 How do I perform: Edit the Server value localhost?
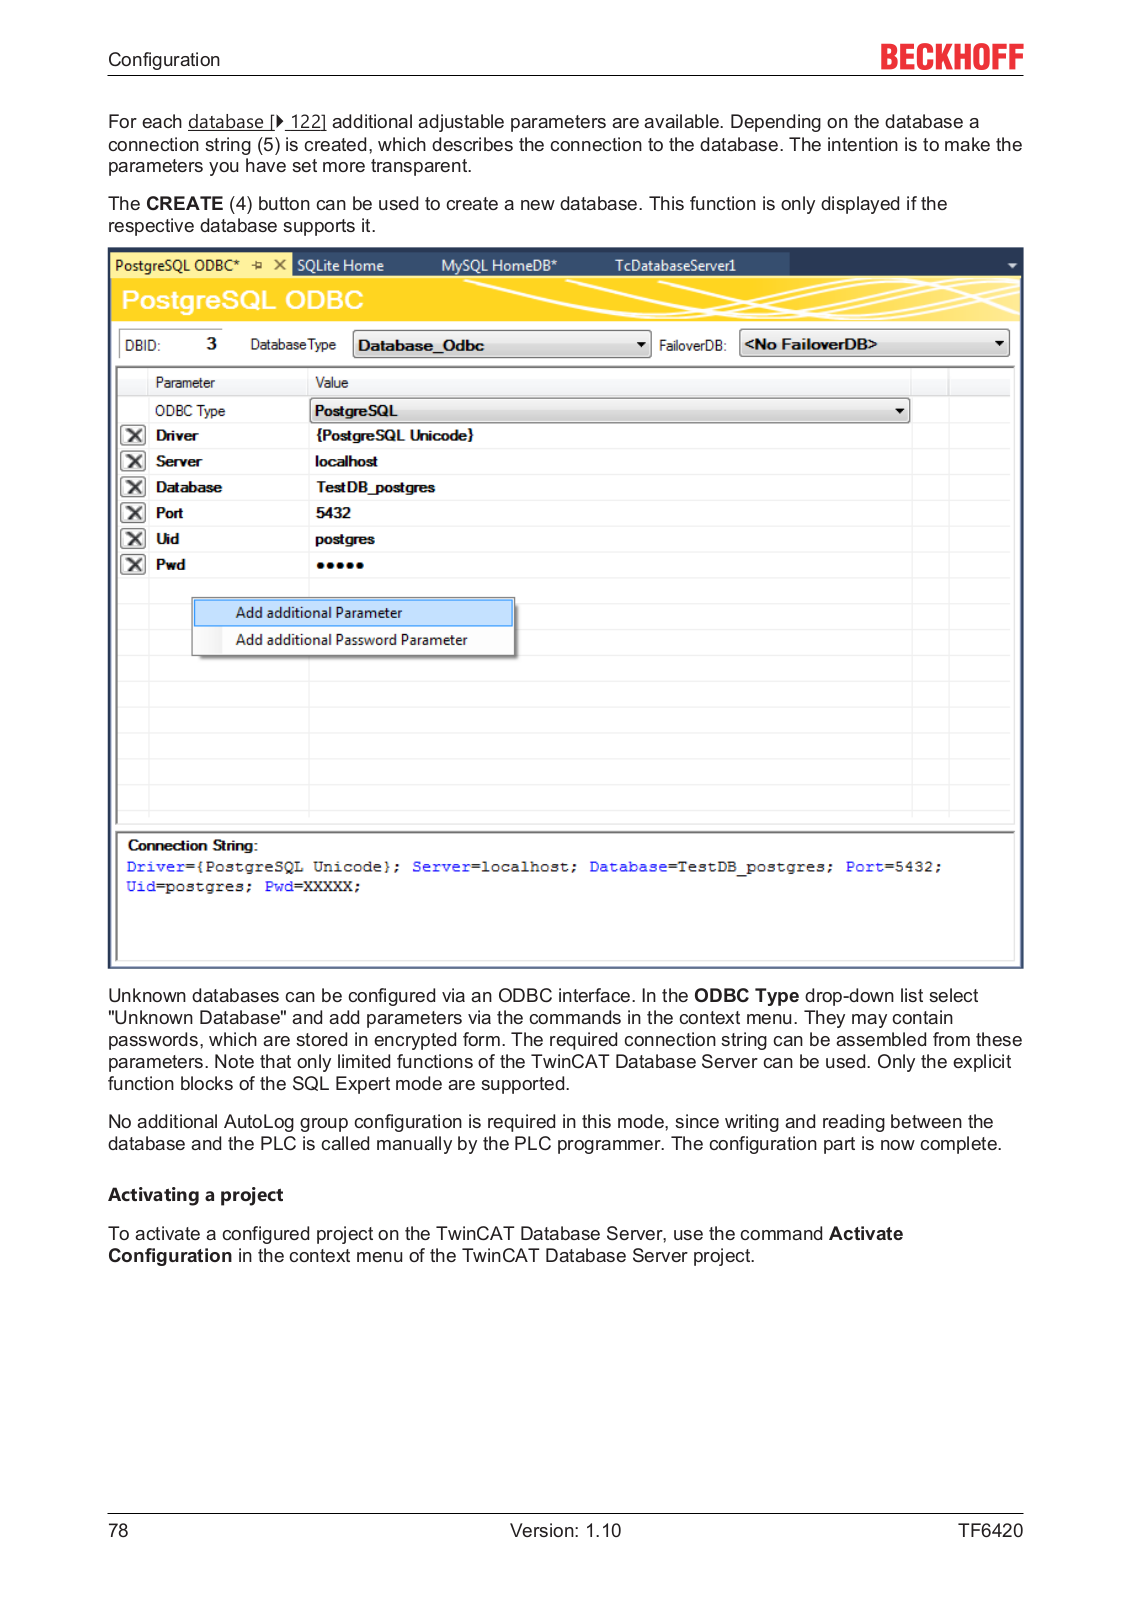coord(346,462)
